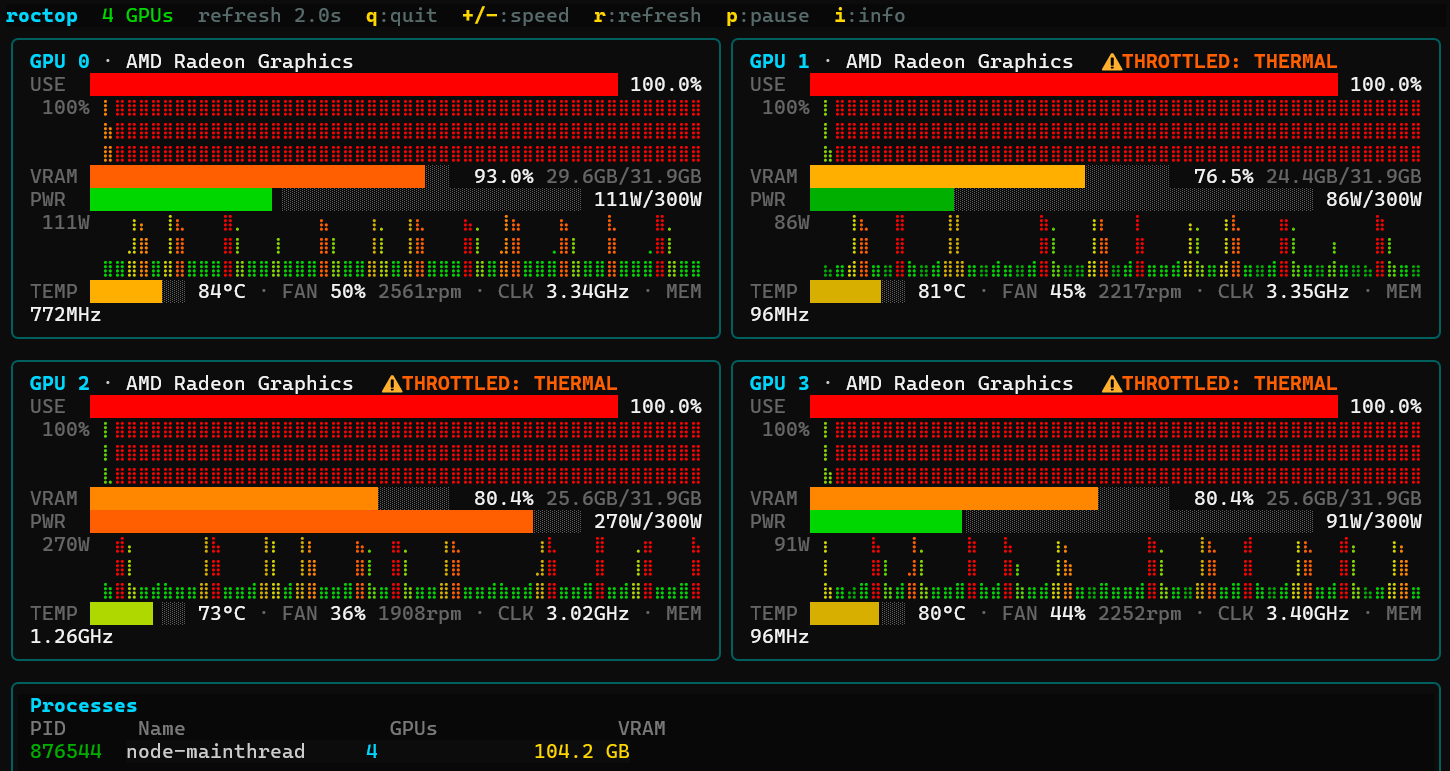The height and width of the screenshot is (771, 1450).
Task: Click the p:pause shortcut hint
Action: point(767,15)
